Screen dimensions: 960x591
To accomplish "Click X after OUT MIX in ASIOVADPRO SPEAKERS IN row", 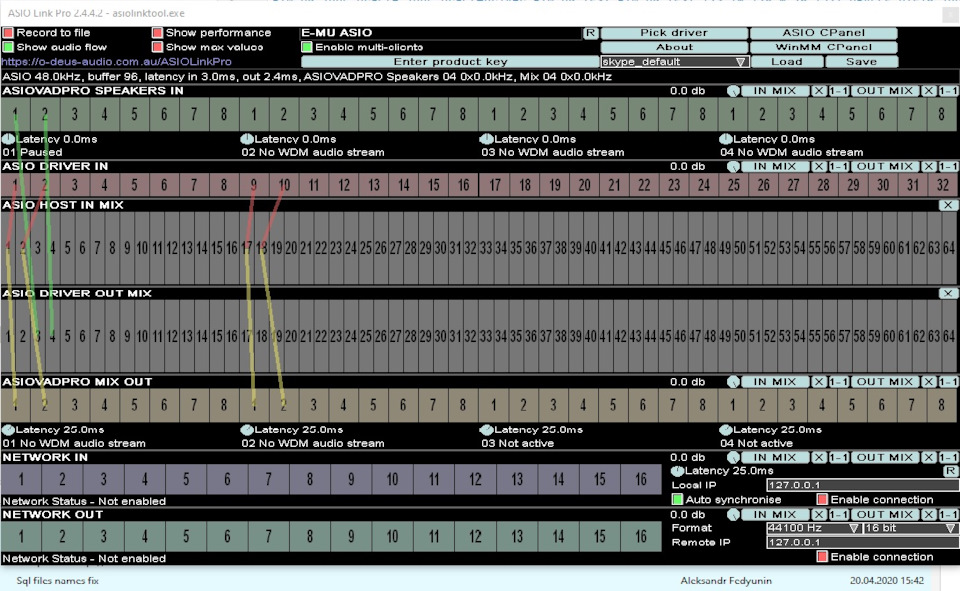I will click(929, 91).
